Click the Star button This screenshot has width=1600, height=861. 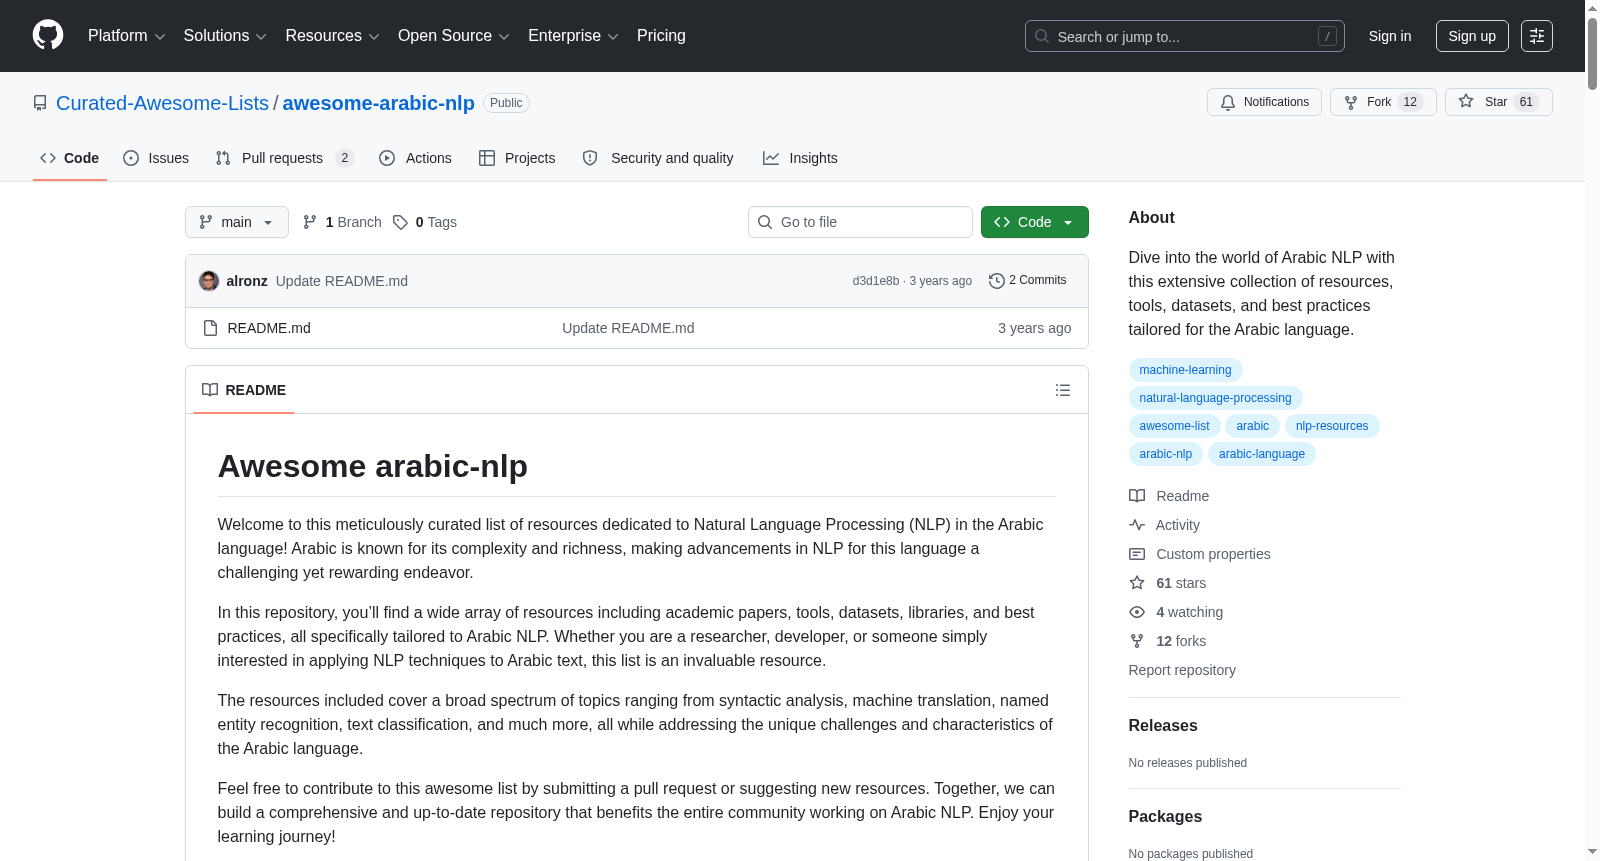(1498, 102)
